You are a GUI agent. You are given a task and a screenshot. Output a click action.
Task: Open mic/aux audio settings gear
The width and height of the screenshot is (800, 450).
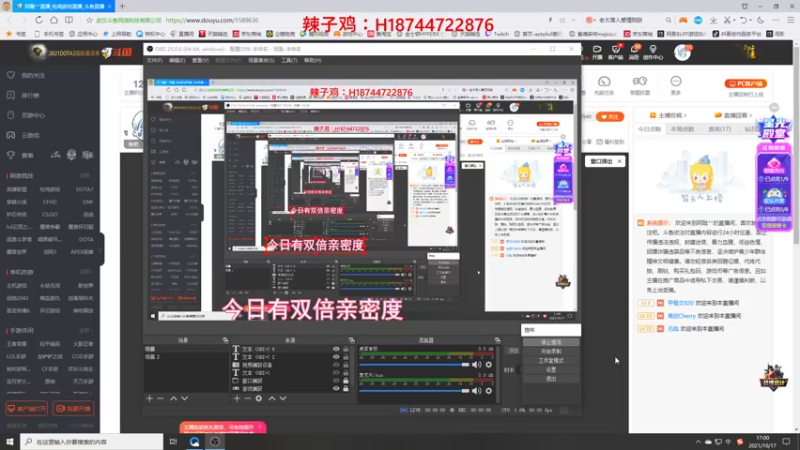tap(489, 391)
